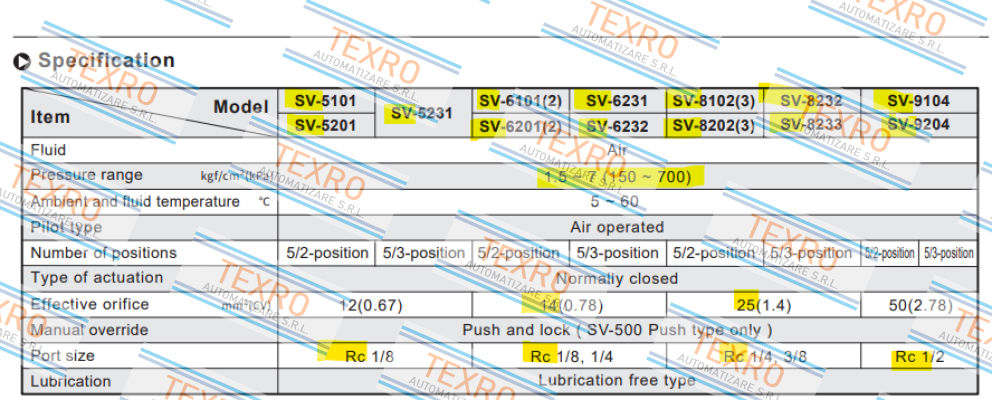Click the Rc 1/8 port size
Viewport: 992px width, 400px height.
[x=369, y=356]
